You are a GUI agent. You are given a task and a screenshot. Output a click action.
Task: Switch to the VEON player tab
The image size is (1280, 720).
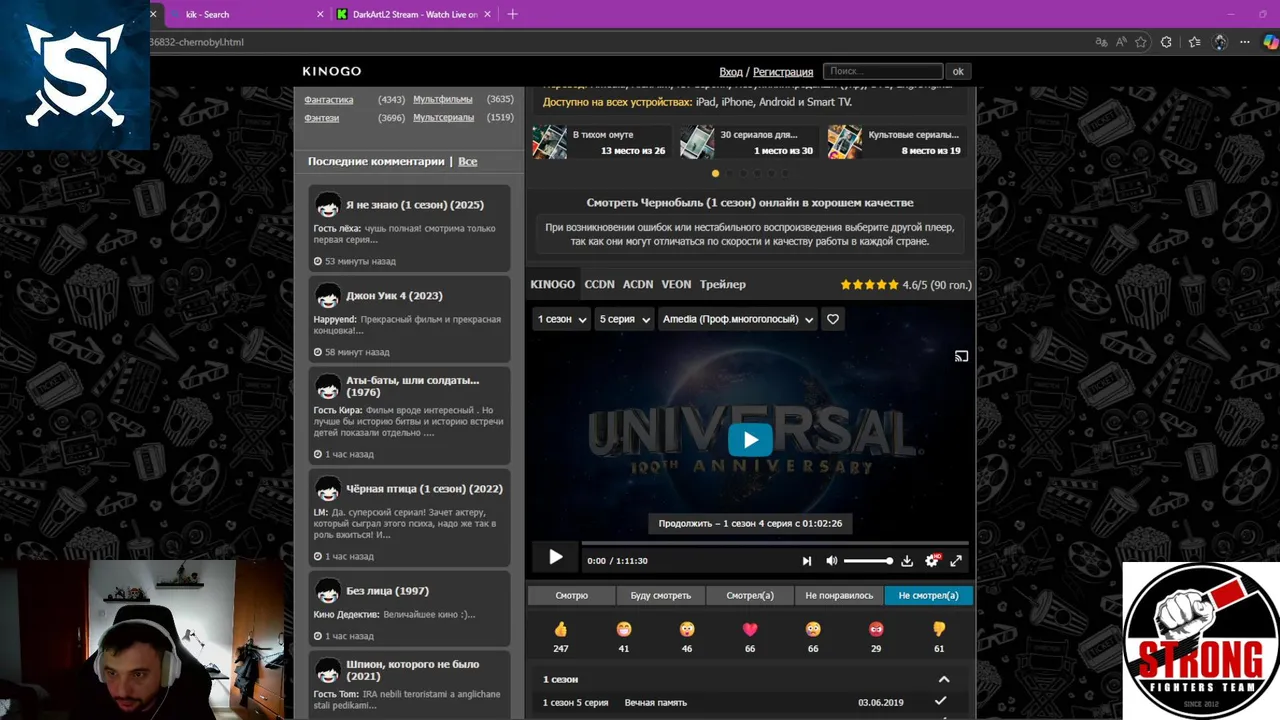click(x=676, y=284)
